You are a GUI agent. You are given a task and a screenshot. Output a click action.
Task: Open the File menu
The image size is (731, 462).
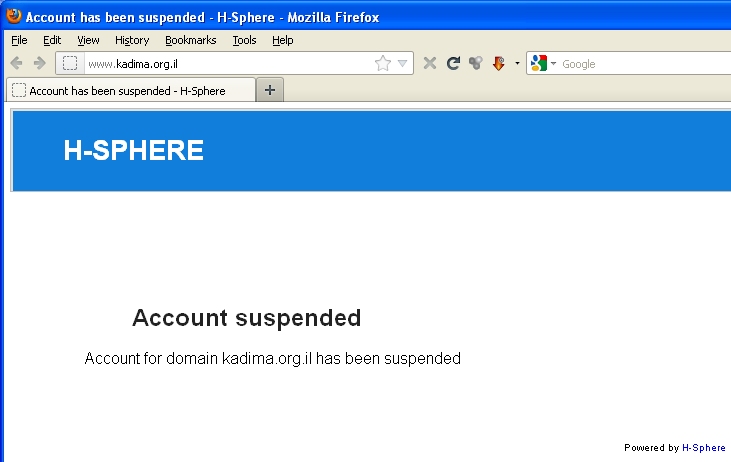(19, 40)
